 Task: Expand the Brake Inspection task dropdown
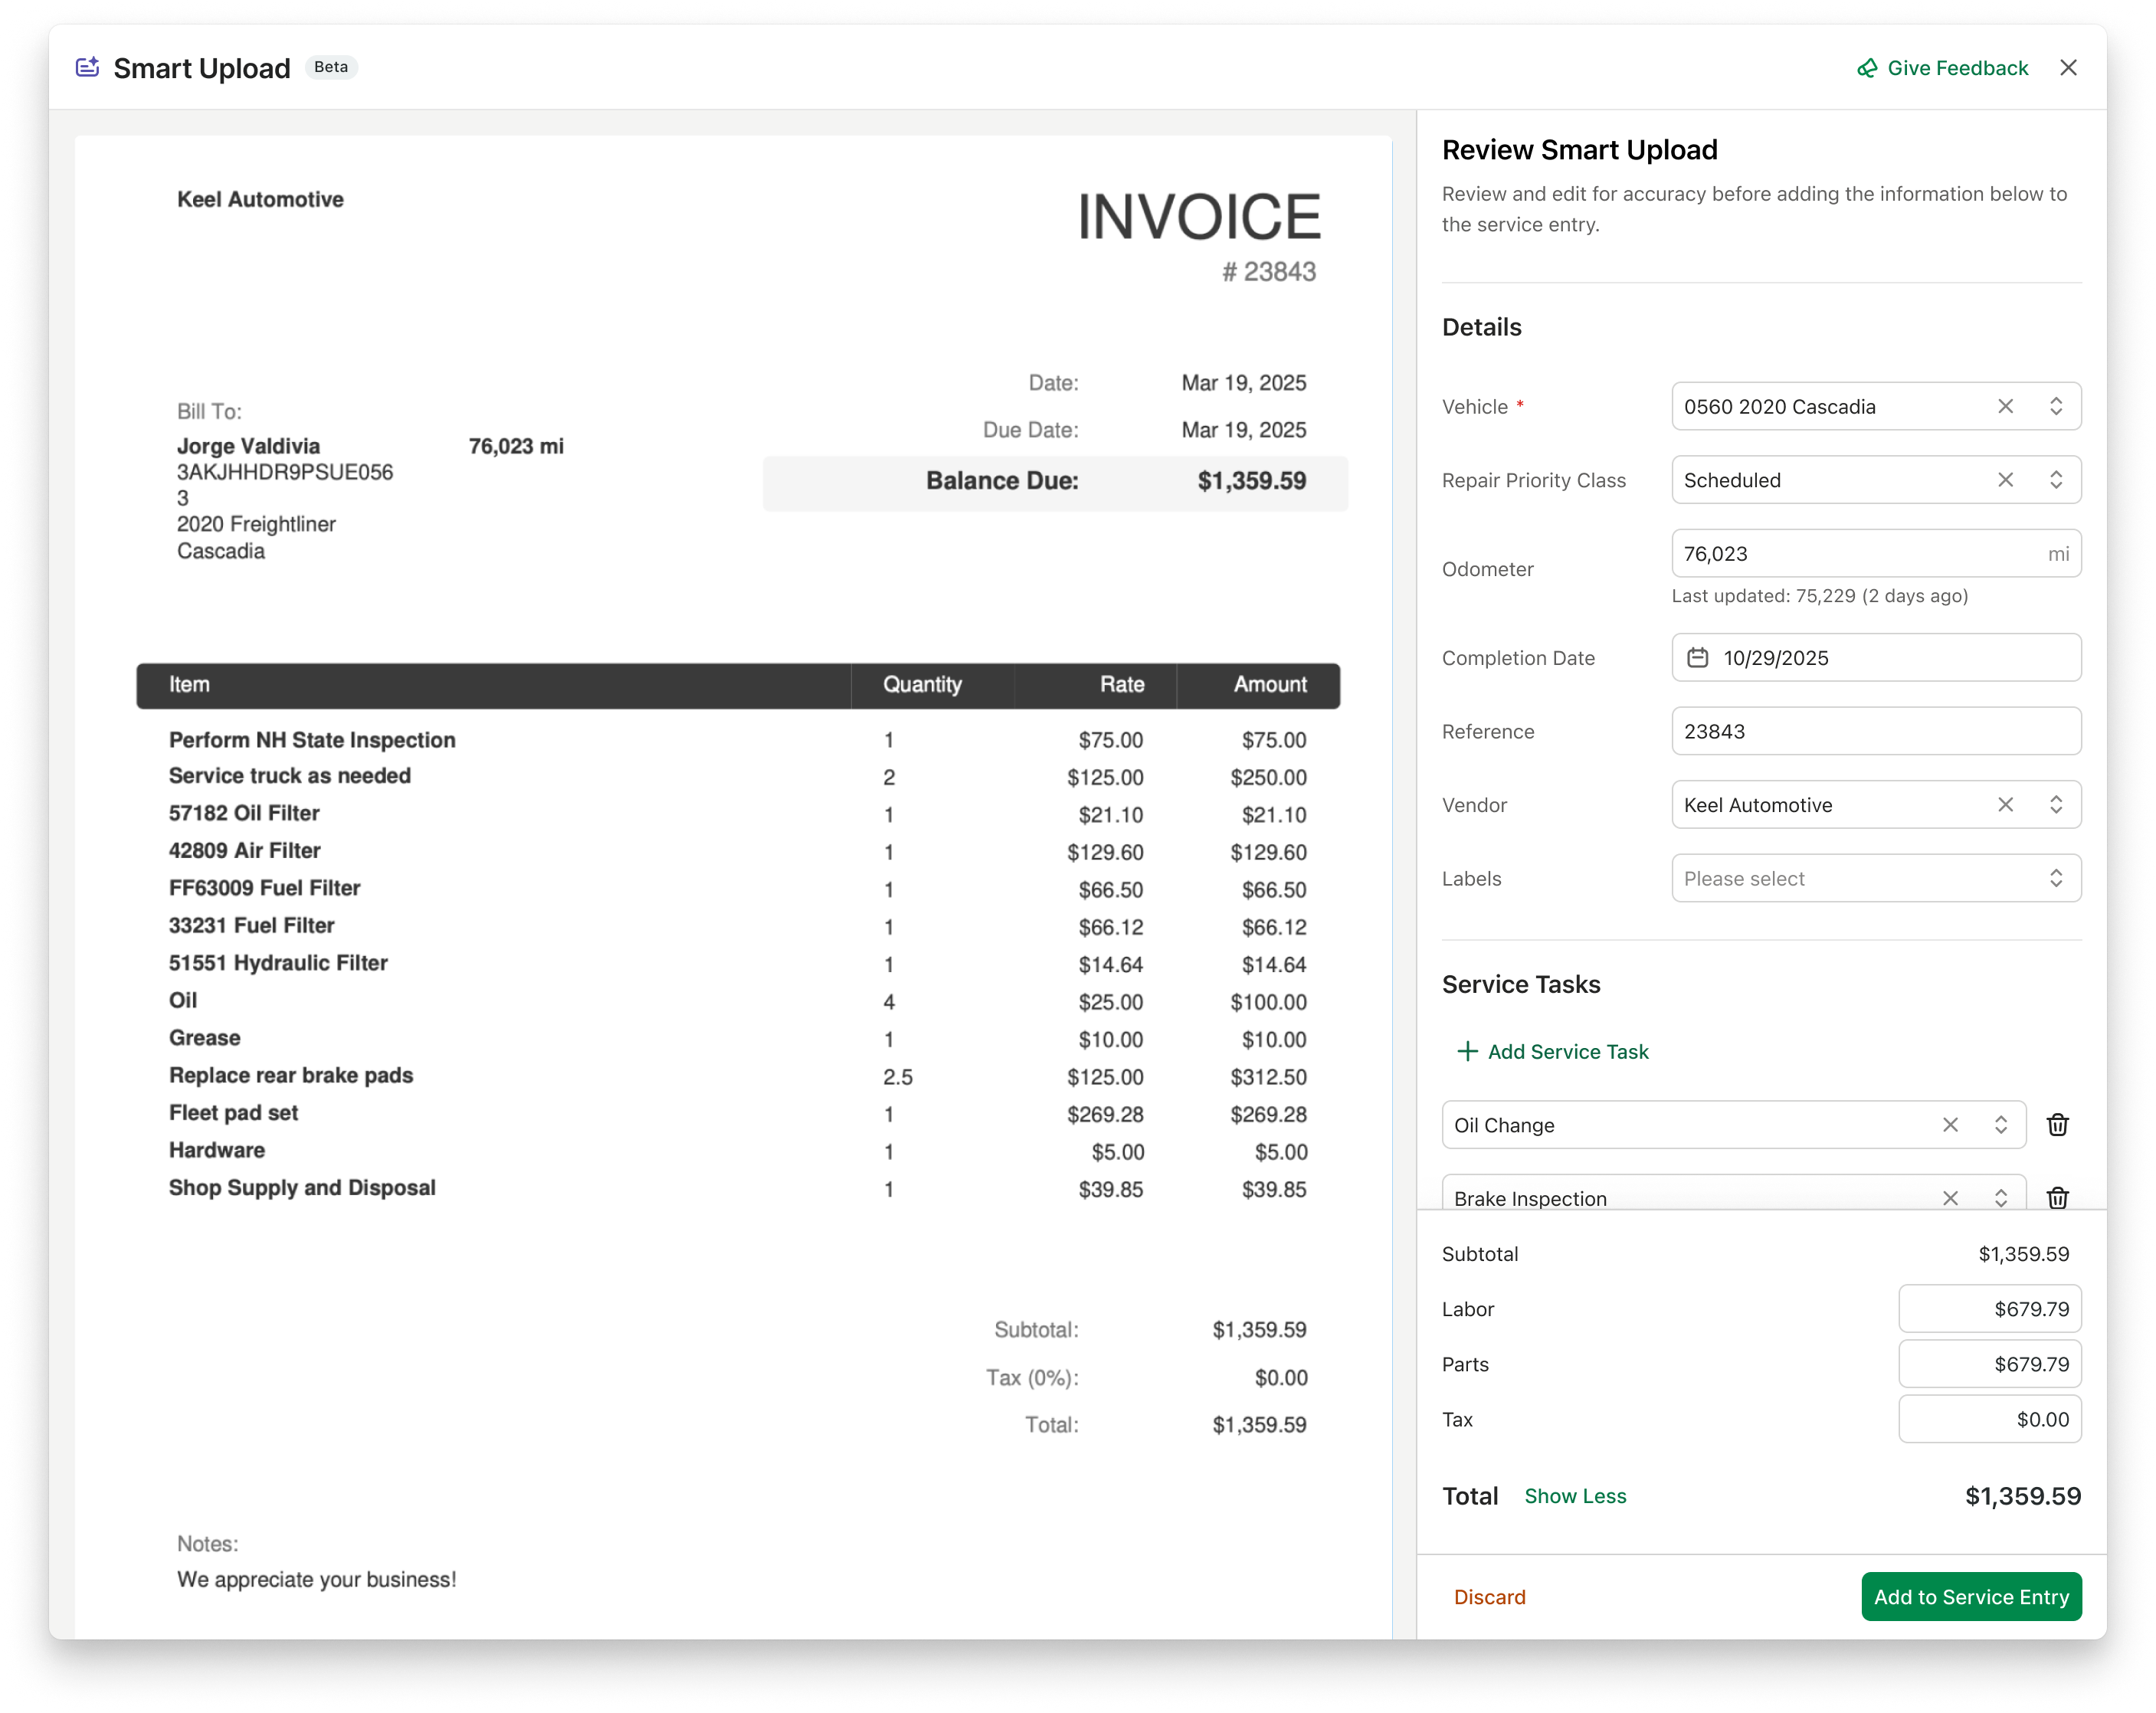2001,1198
